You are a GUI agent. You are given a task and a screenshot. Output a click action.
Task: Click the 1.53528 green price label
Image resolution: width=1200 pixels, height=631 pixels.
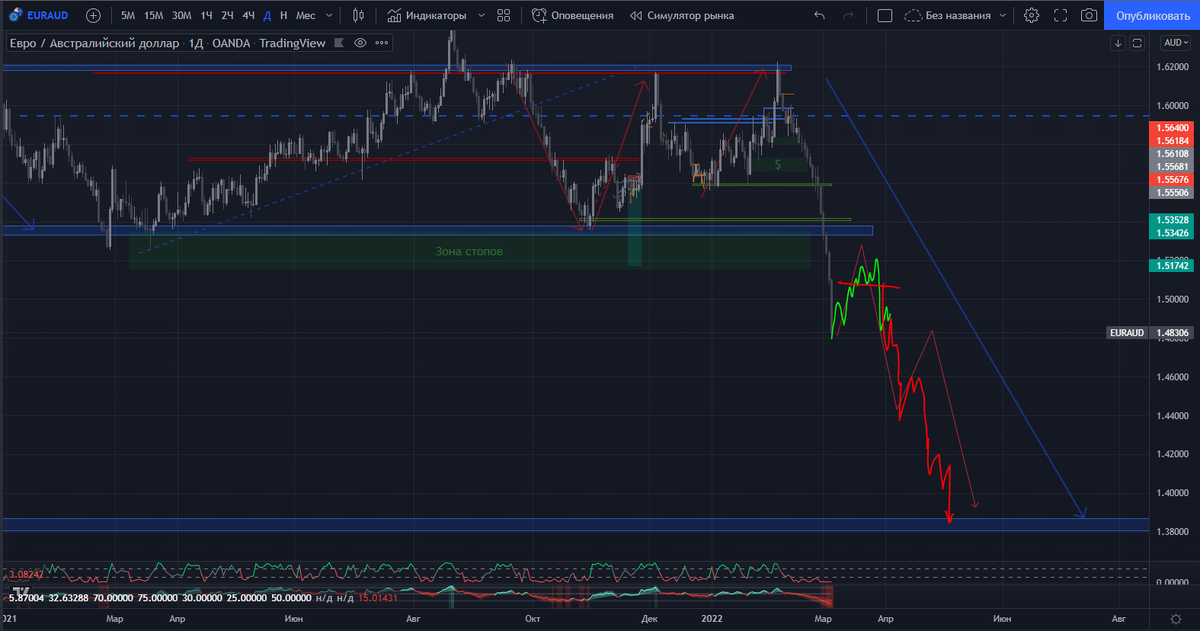(1172, 219)
